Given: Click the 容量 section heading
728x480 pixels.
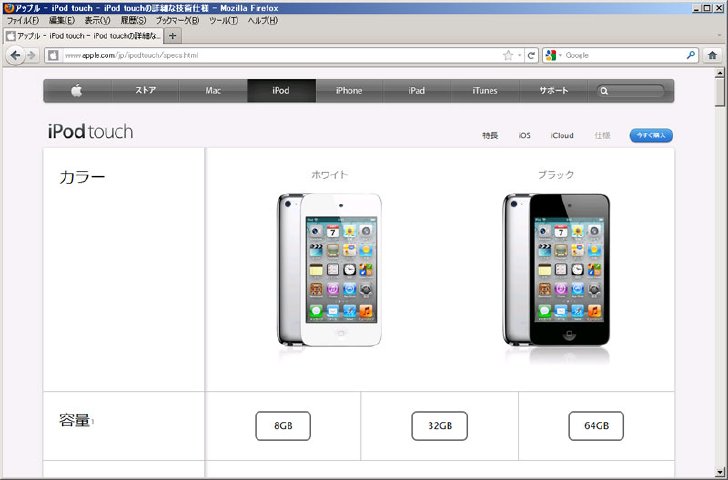Looking at the screenshot, I should 74,420.
